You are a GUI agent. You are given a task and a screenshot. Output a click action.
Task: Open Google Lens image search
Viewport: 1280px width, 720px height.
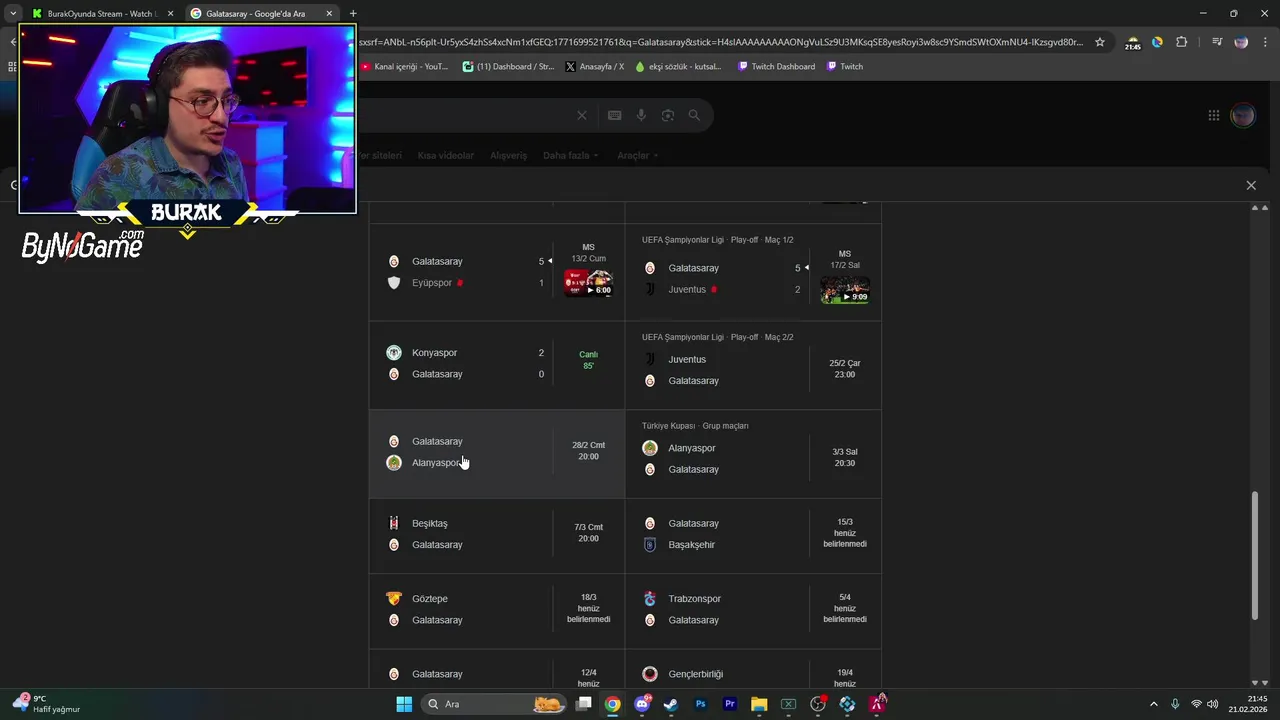pos(668,115)
